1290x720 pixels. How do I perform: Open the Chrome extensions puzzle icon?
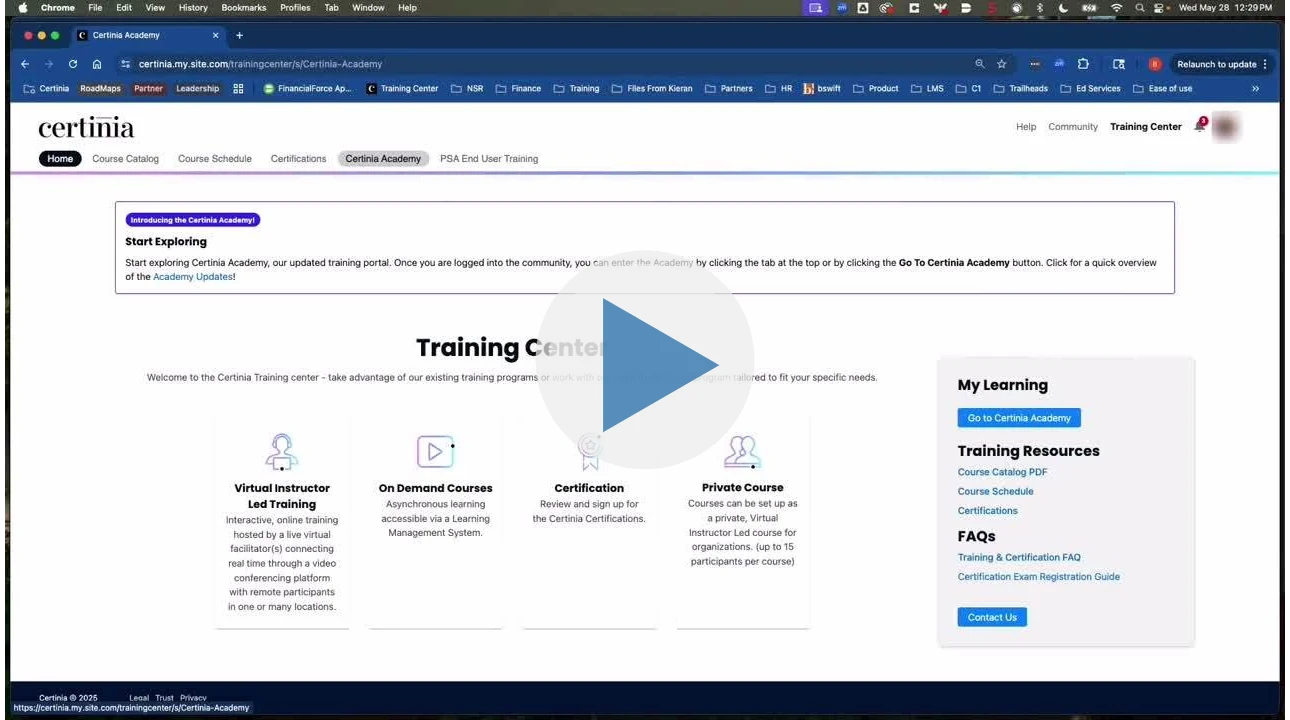pyautogui.click(x=1083, y=64)
